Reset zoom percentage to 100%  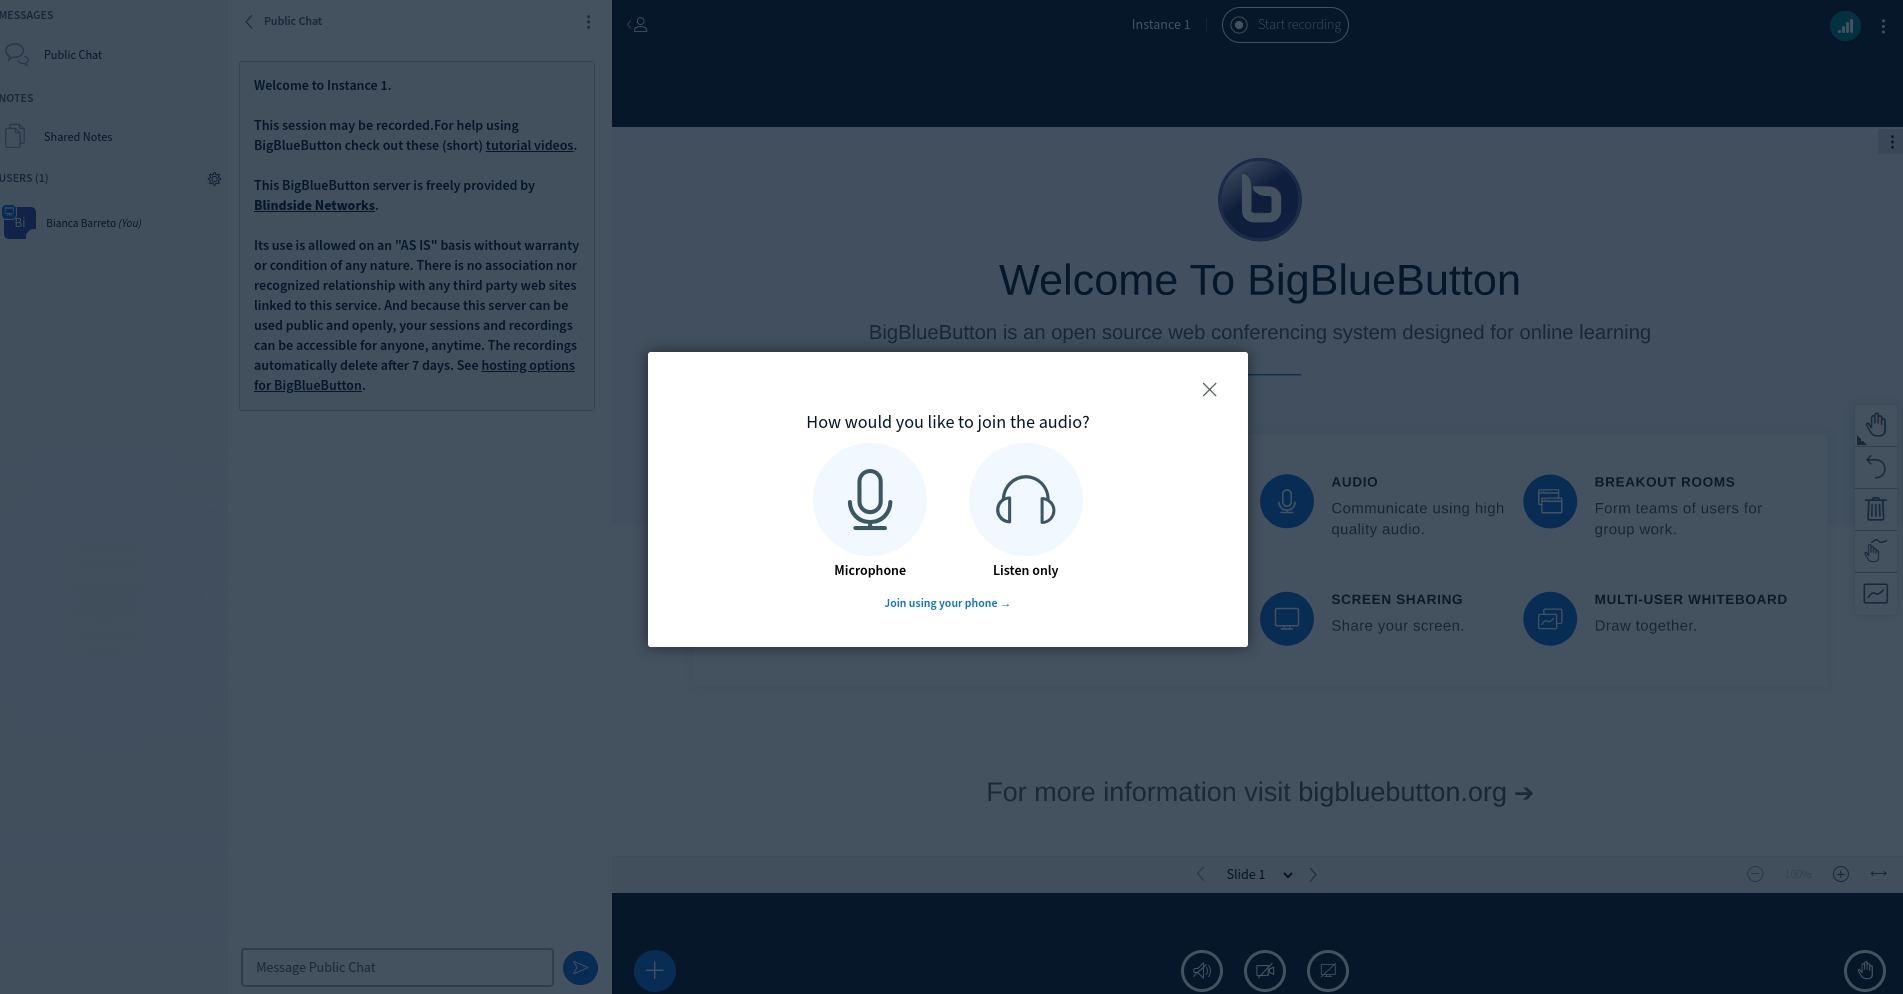[1798, 874]
